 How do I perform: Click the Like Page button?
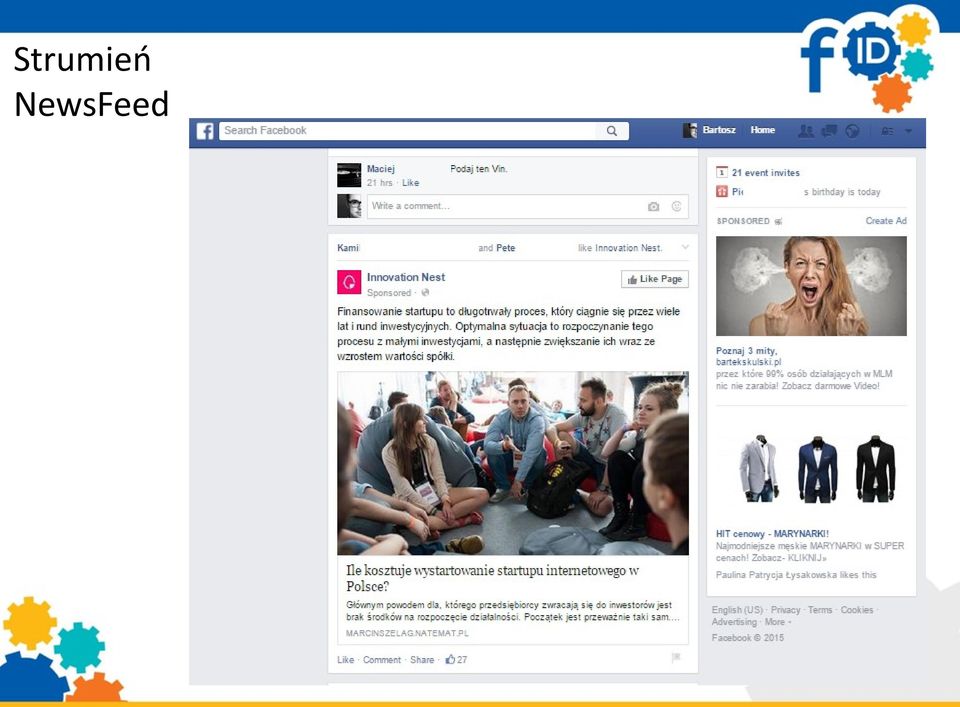[654, 279]
